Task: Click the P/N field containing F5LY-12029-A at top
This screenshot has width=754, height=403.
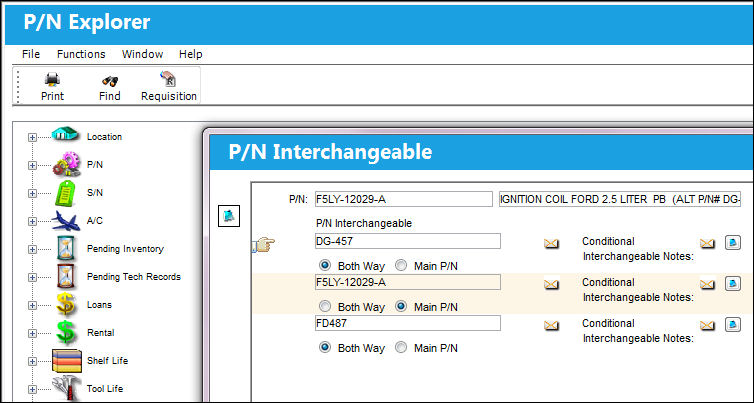Action: point(403,199)
